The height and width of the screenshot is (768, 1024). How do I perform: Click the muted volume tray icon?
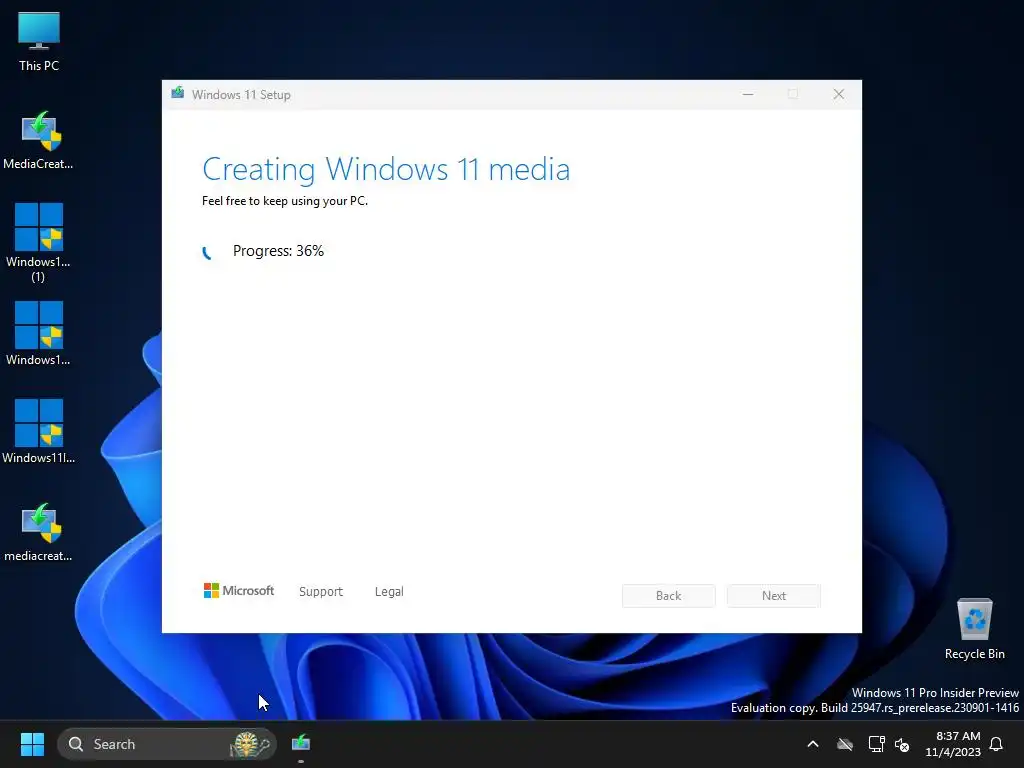903,744
